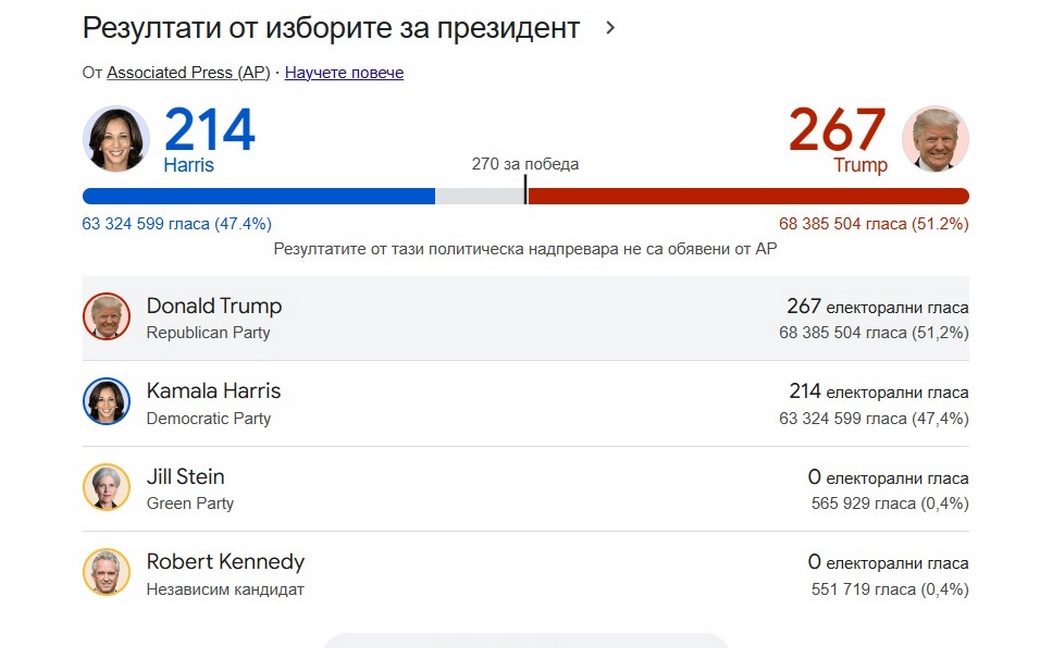Click the "Резултати от изборите за президент" heading
Image resolution: width=1040 pixels, height=648 pixels.
pyautogui.click(x=331, y=28)
